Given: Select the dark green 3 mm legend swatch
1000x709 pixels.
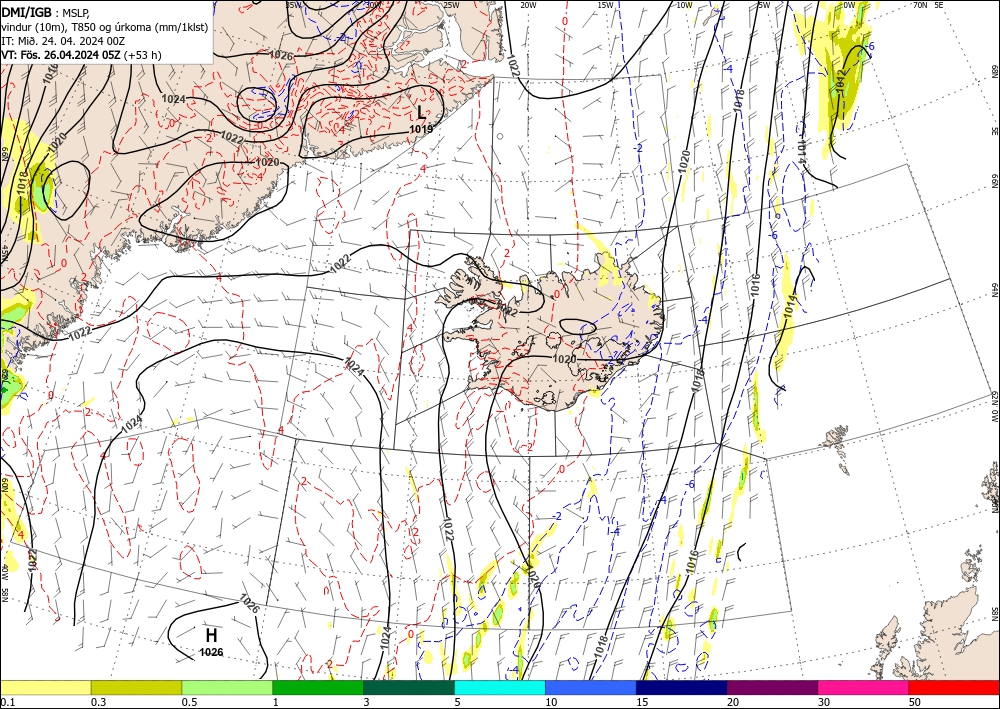Looking at the screenshot, I should tap(409, 687).
